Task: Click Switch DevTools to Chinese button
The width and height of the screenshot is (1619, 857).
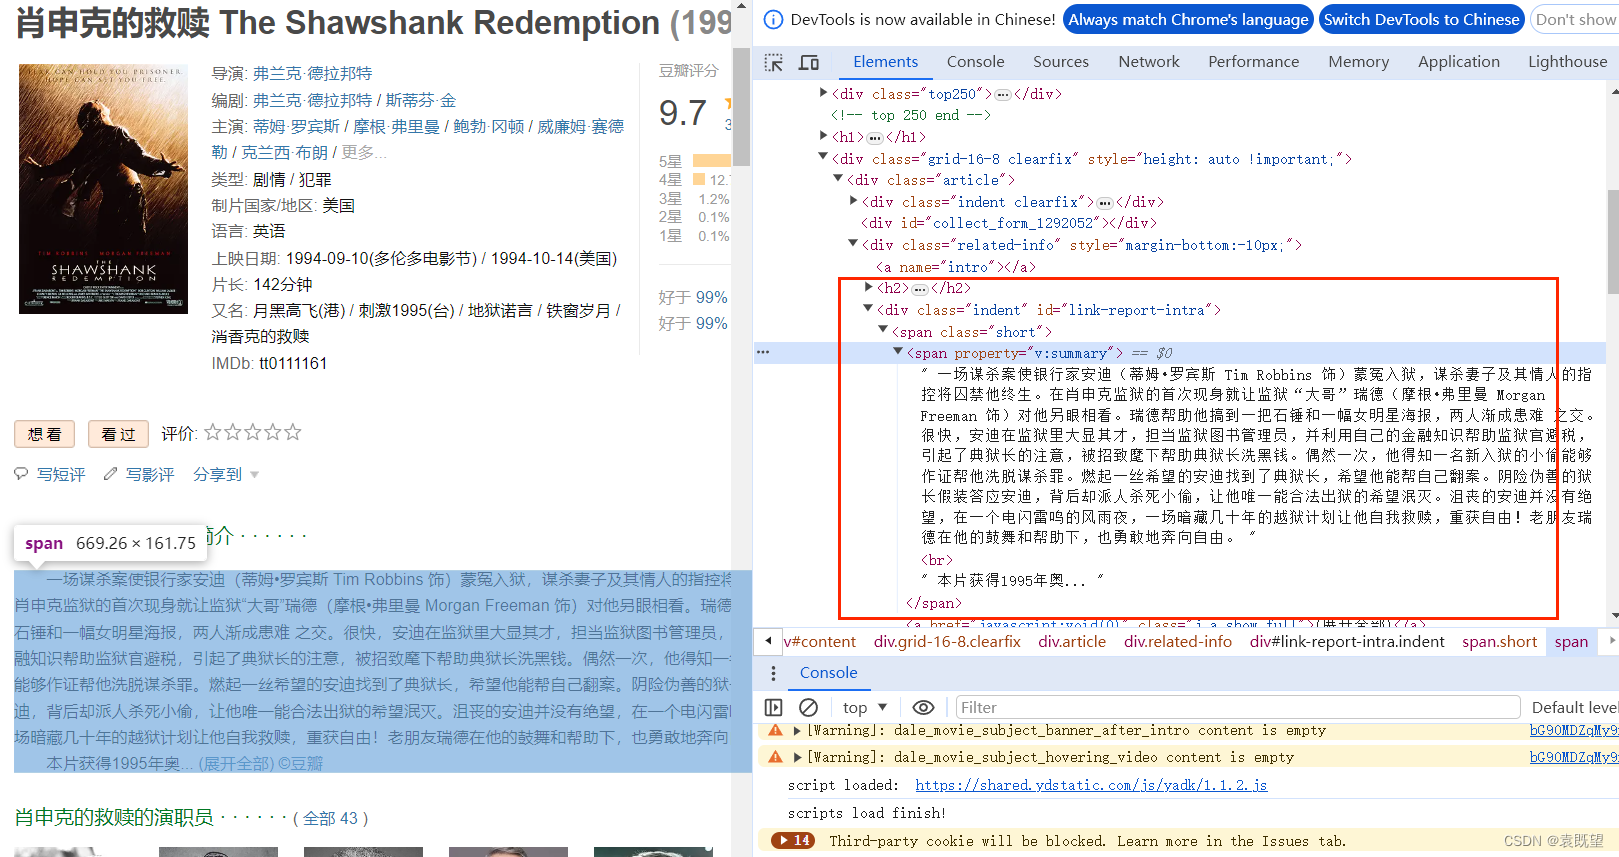Action: [x=1421, y=19]
